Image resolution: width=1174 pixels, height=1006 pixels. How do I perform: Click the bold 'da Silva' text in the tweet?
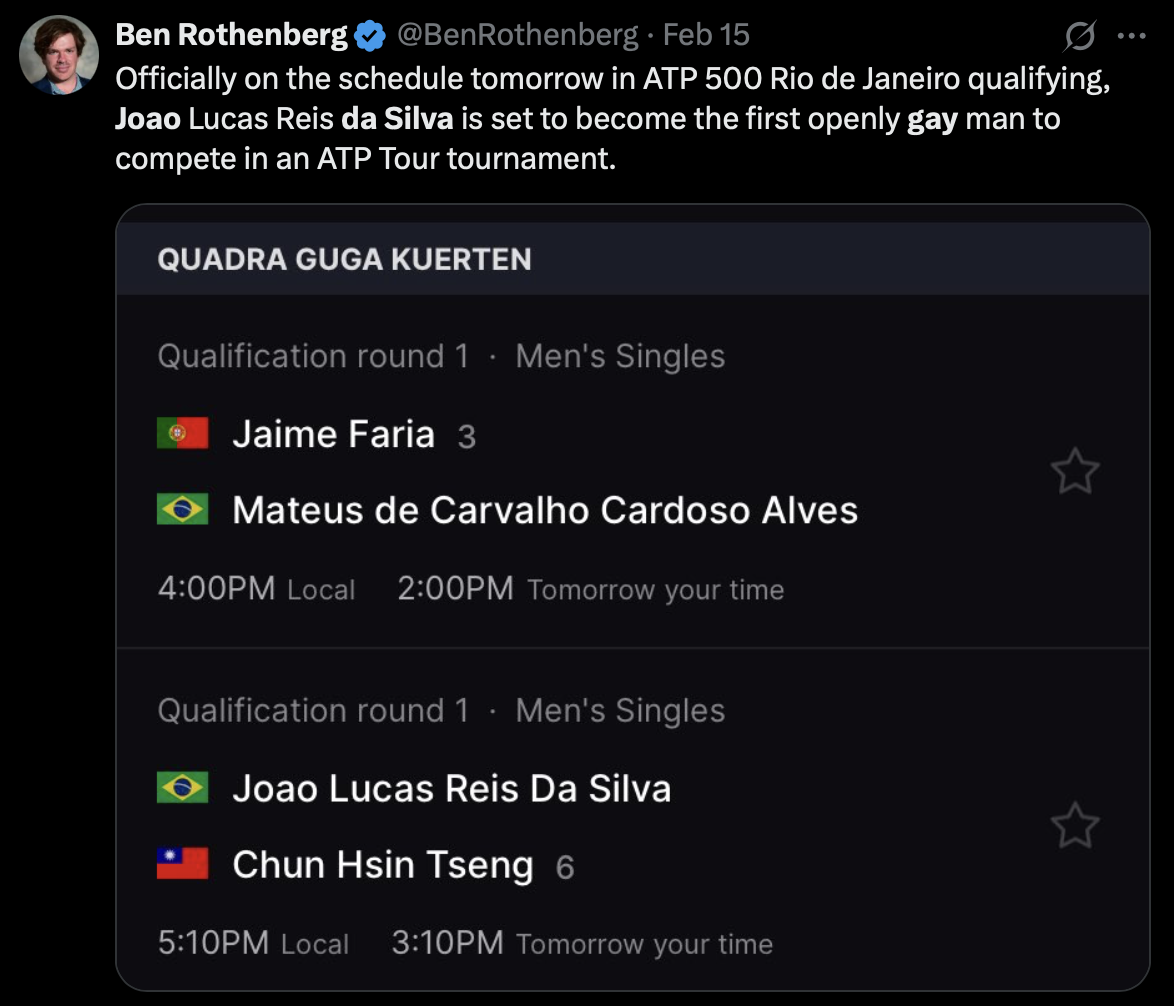click(x=398, y=119)
